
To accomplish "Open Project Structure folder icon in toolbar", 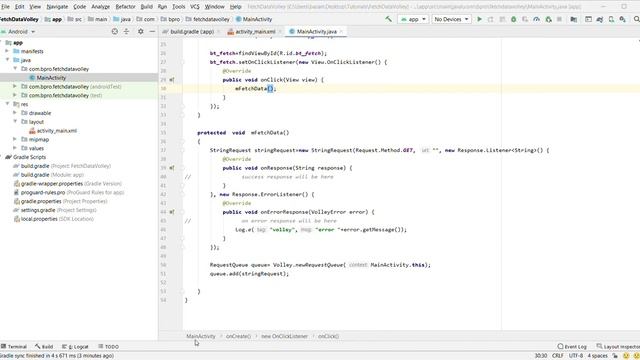I will (x=573, y=19).
